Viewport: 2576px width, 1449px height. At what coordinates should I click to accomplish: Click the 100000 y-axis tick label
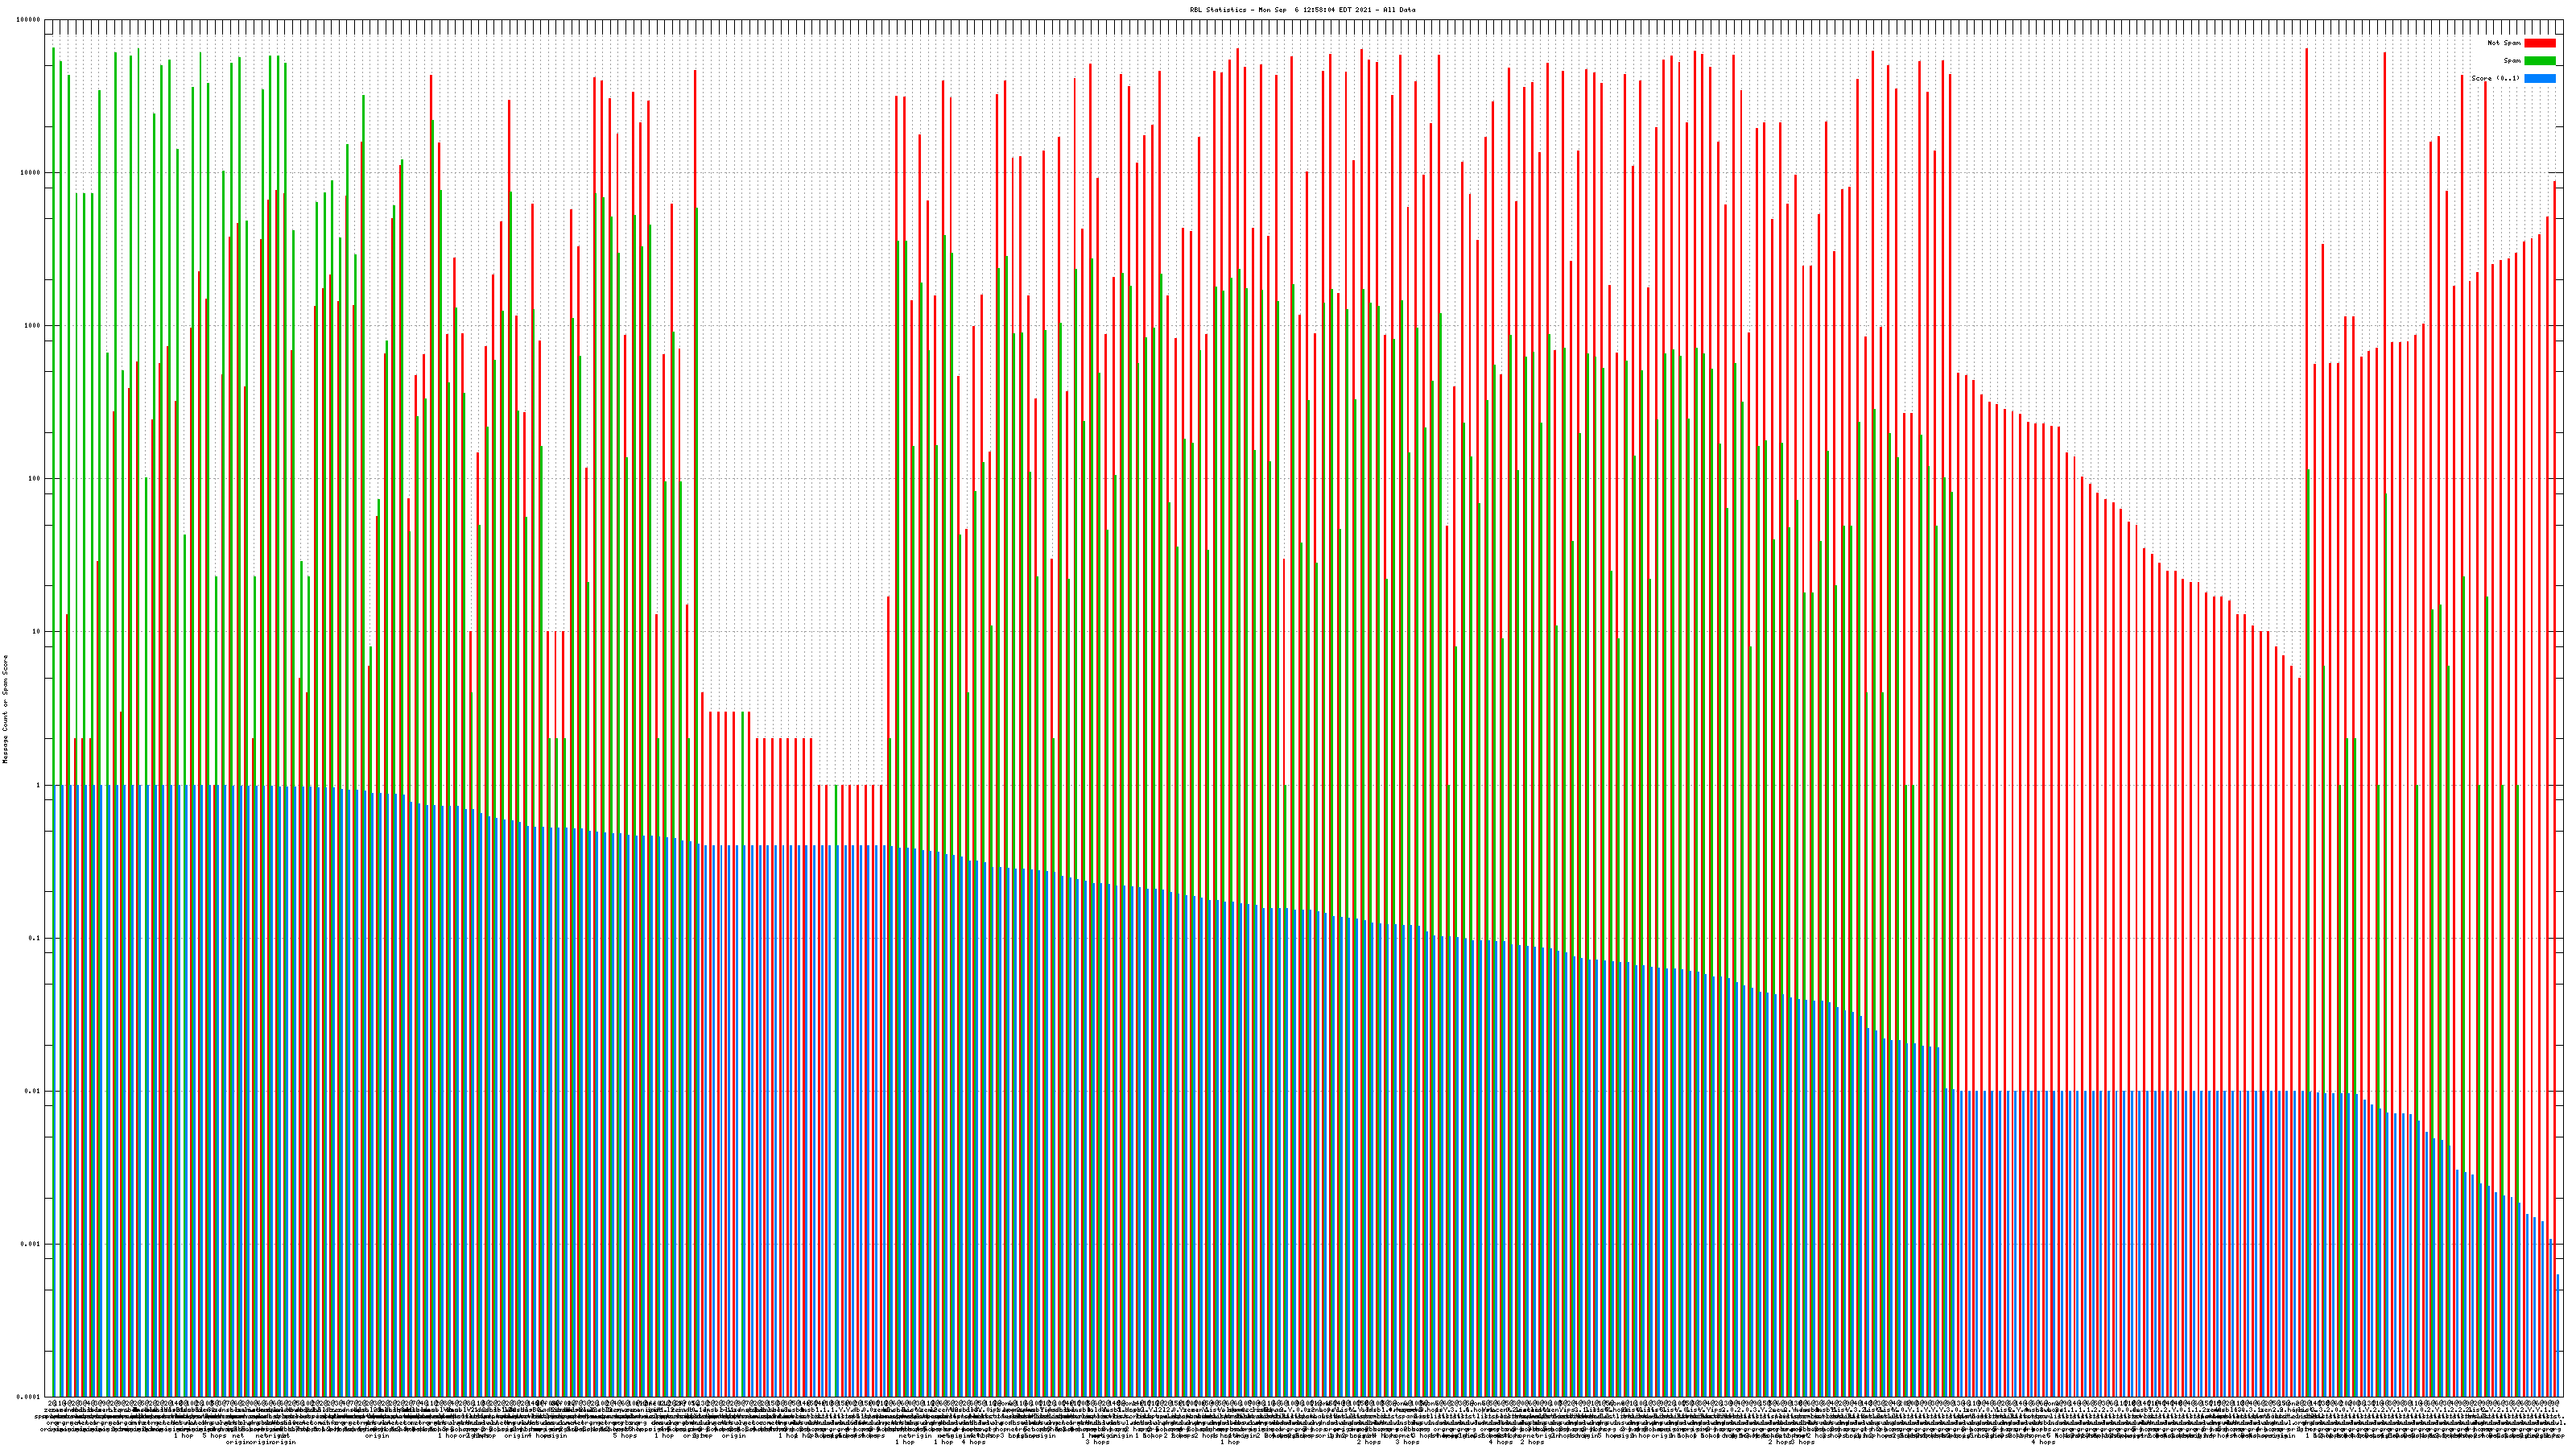pyautogui.click(x=29, y=20)
